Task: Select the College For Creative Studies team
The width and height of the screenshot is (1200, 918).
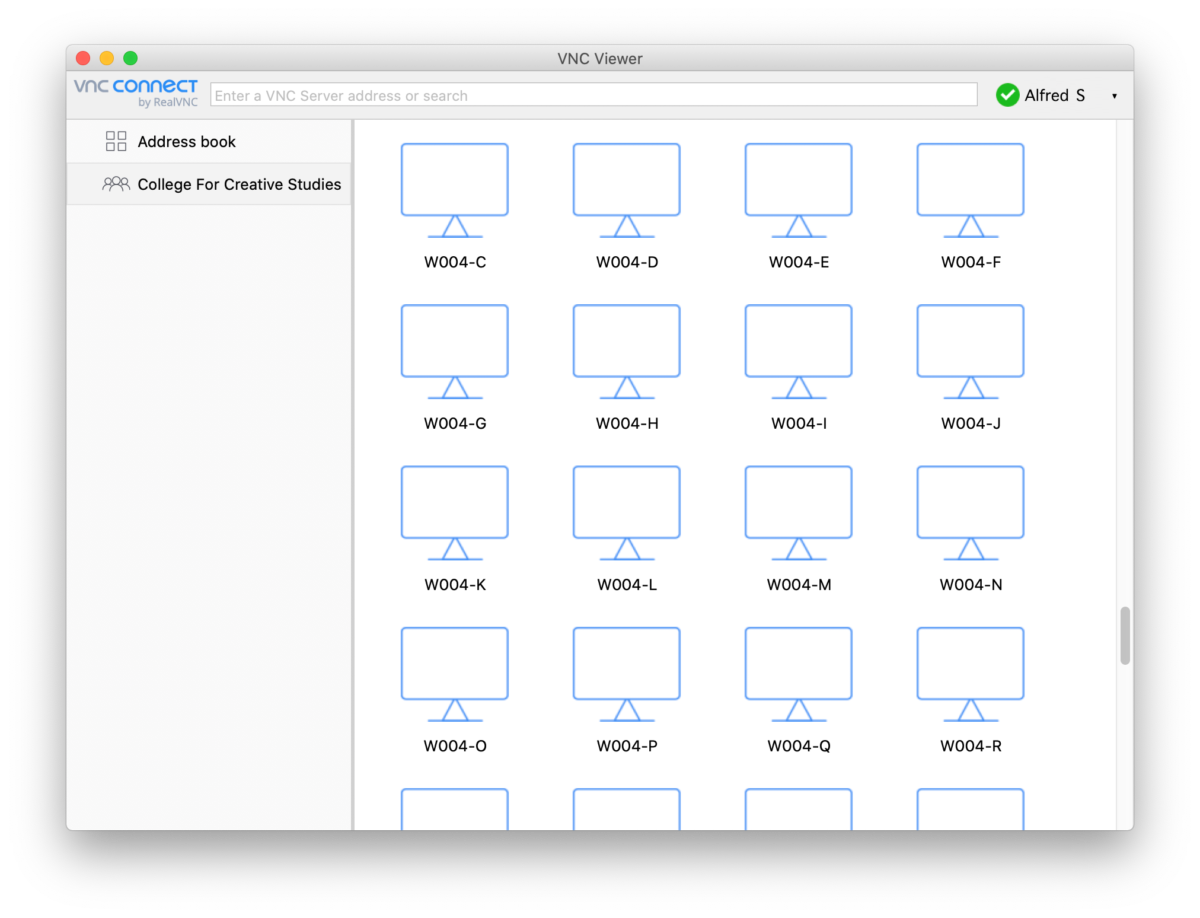Action: pyautogui.click(x=239, y=184)
